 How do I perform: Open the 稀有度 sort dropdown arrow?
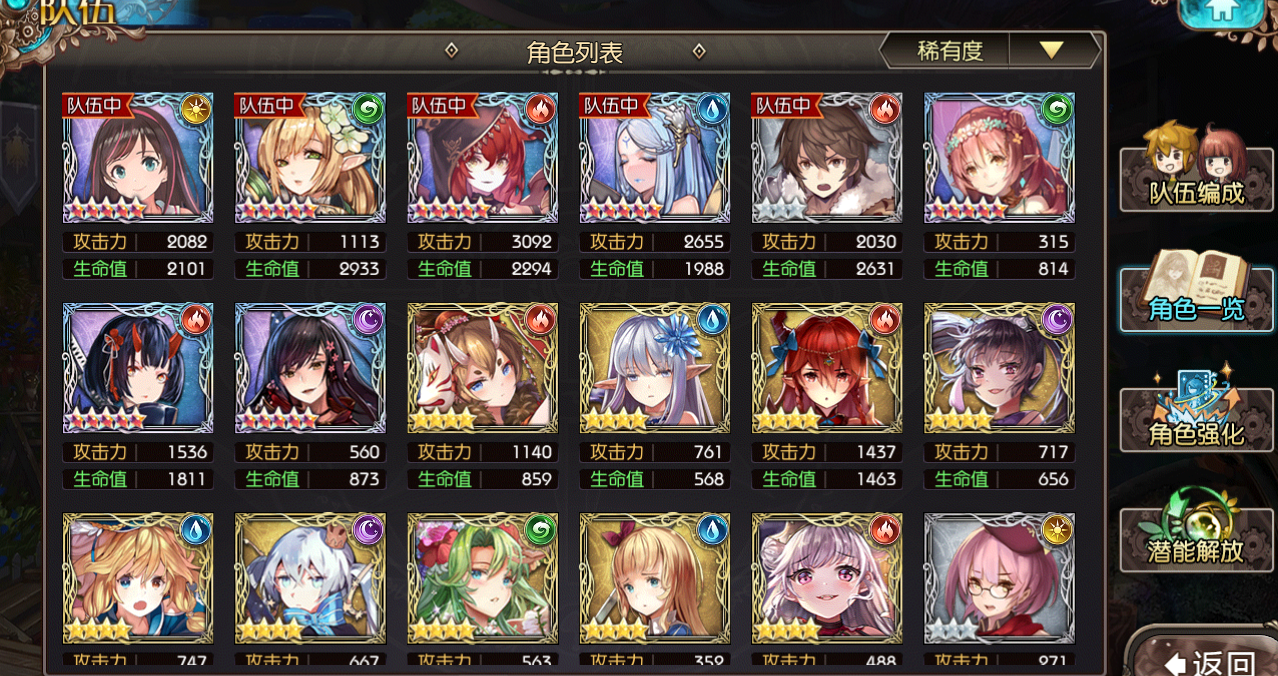[x=1051, y=50]
